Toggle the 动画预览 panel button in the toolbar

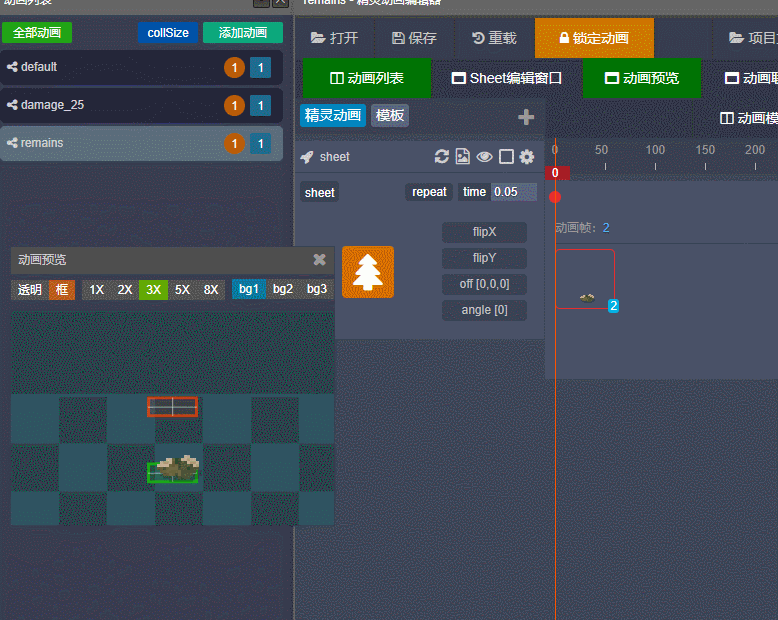pyautogui.click(x=642, y=78)
